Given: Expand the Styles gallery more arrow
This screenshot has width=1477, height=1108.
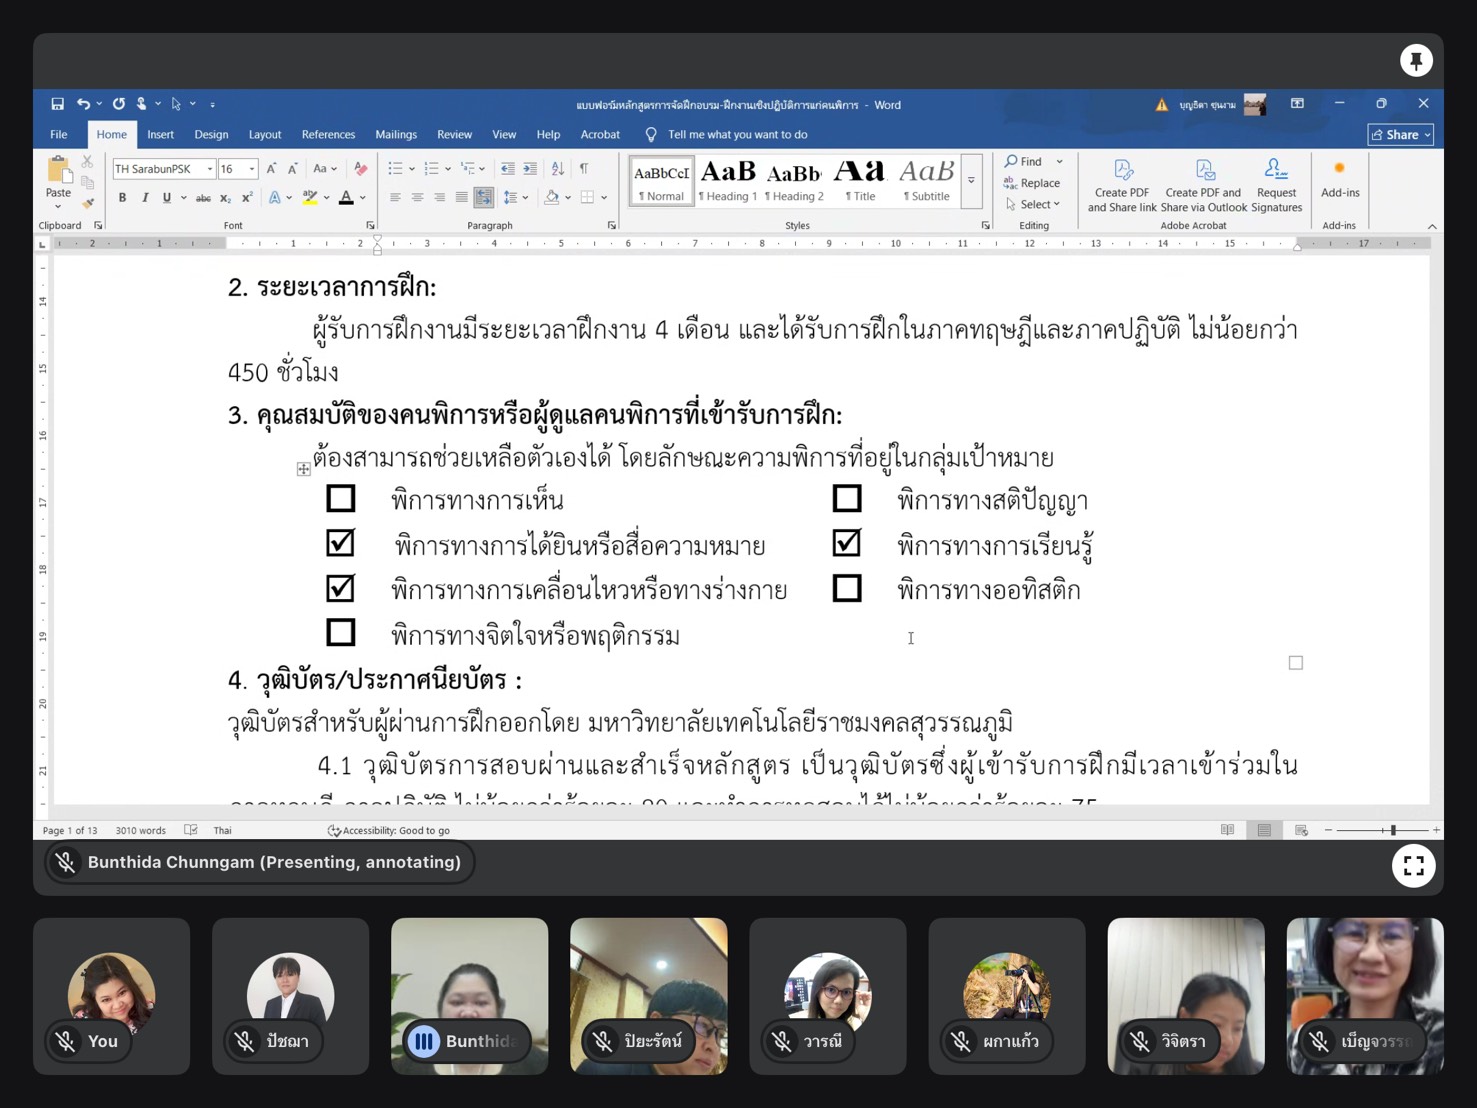Looking at the screenshot, I should [971, 181].
